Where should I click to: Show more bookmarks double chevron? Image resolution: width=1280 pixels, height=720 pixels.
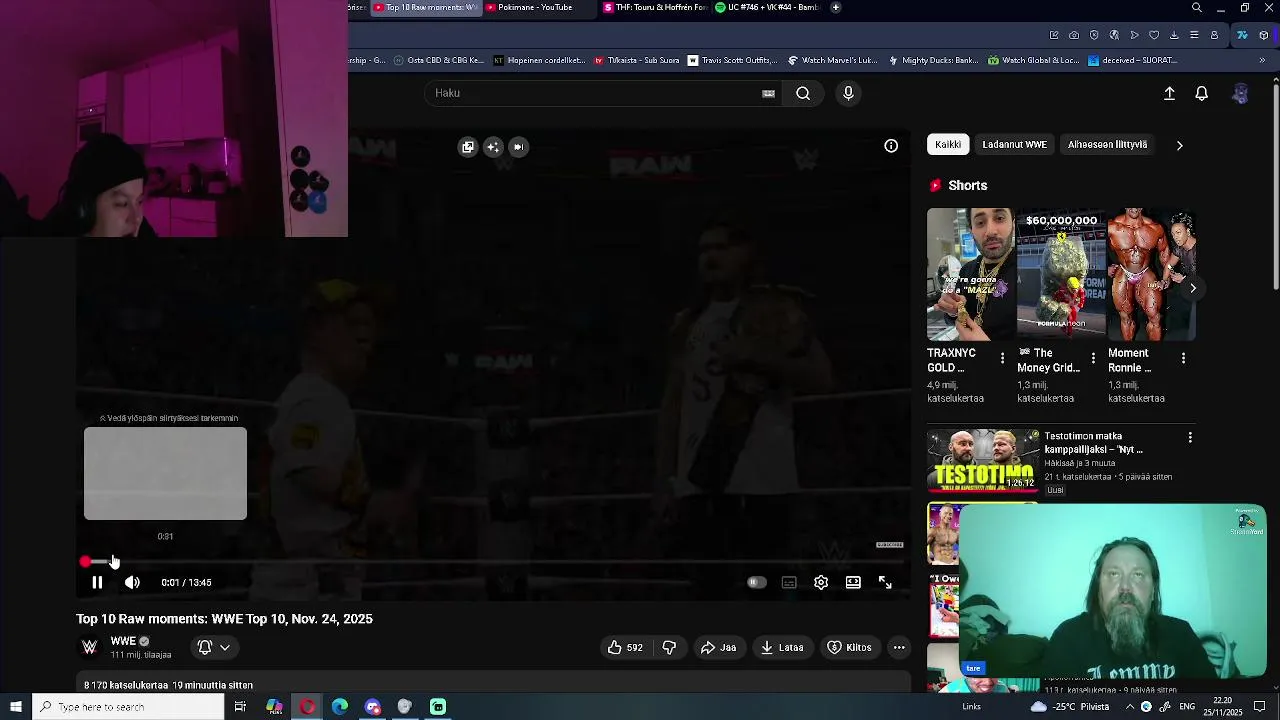pyautogui.click(x=1261, y=60)
